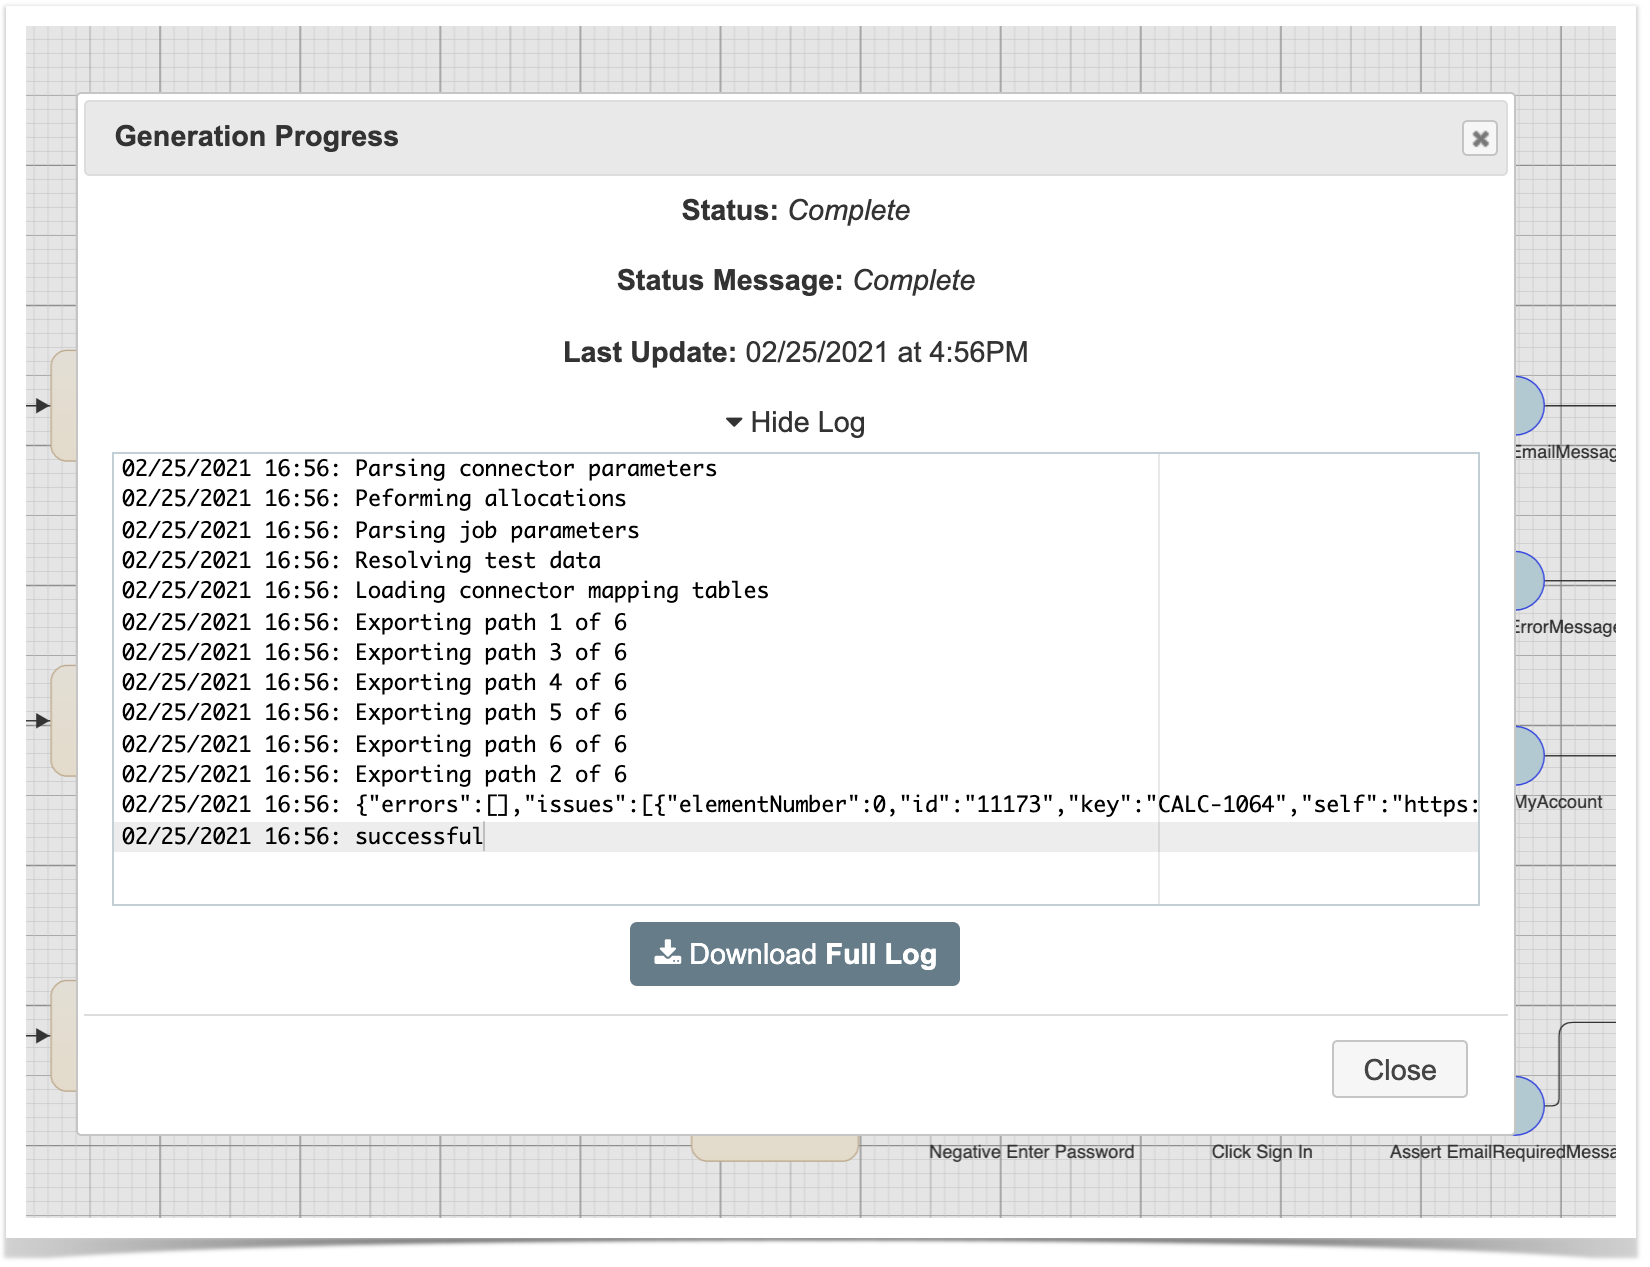Select the Assert EmailRequiredMessage node label

1503,1152
